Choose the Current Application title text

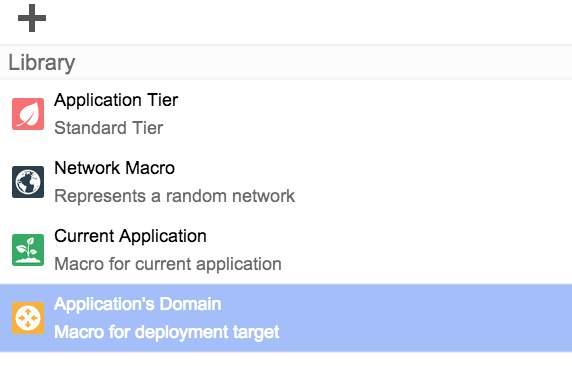click(x=130, y=236)
